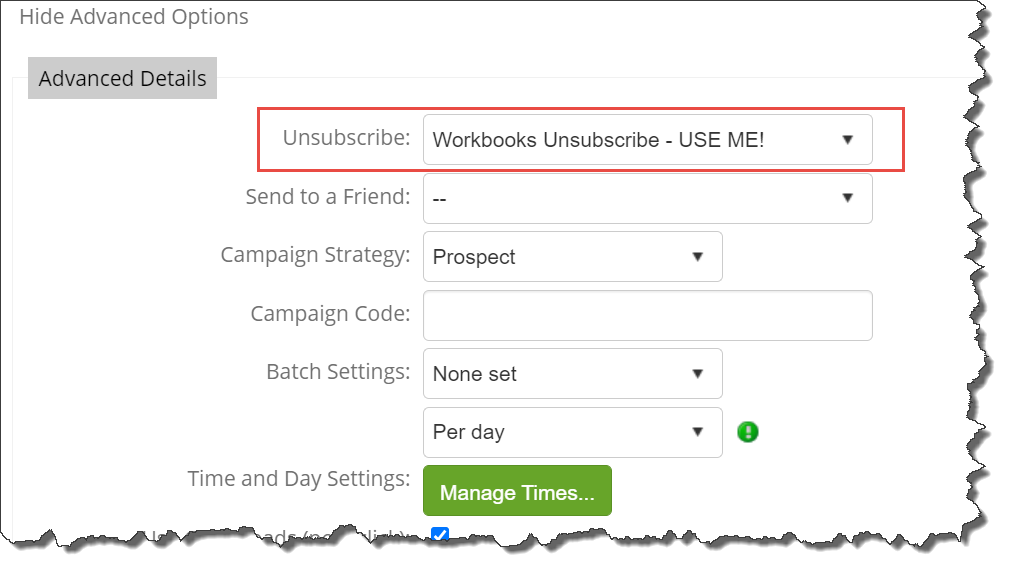Click the Unsubscribe dropdown arrow

click(847, 140)
